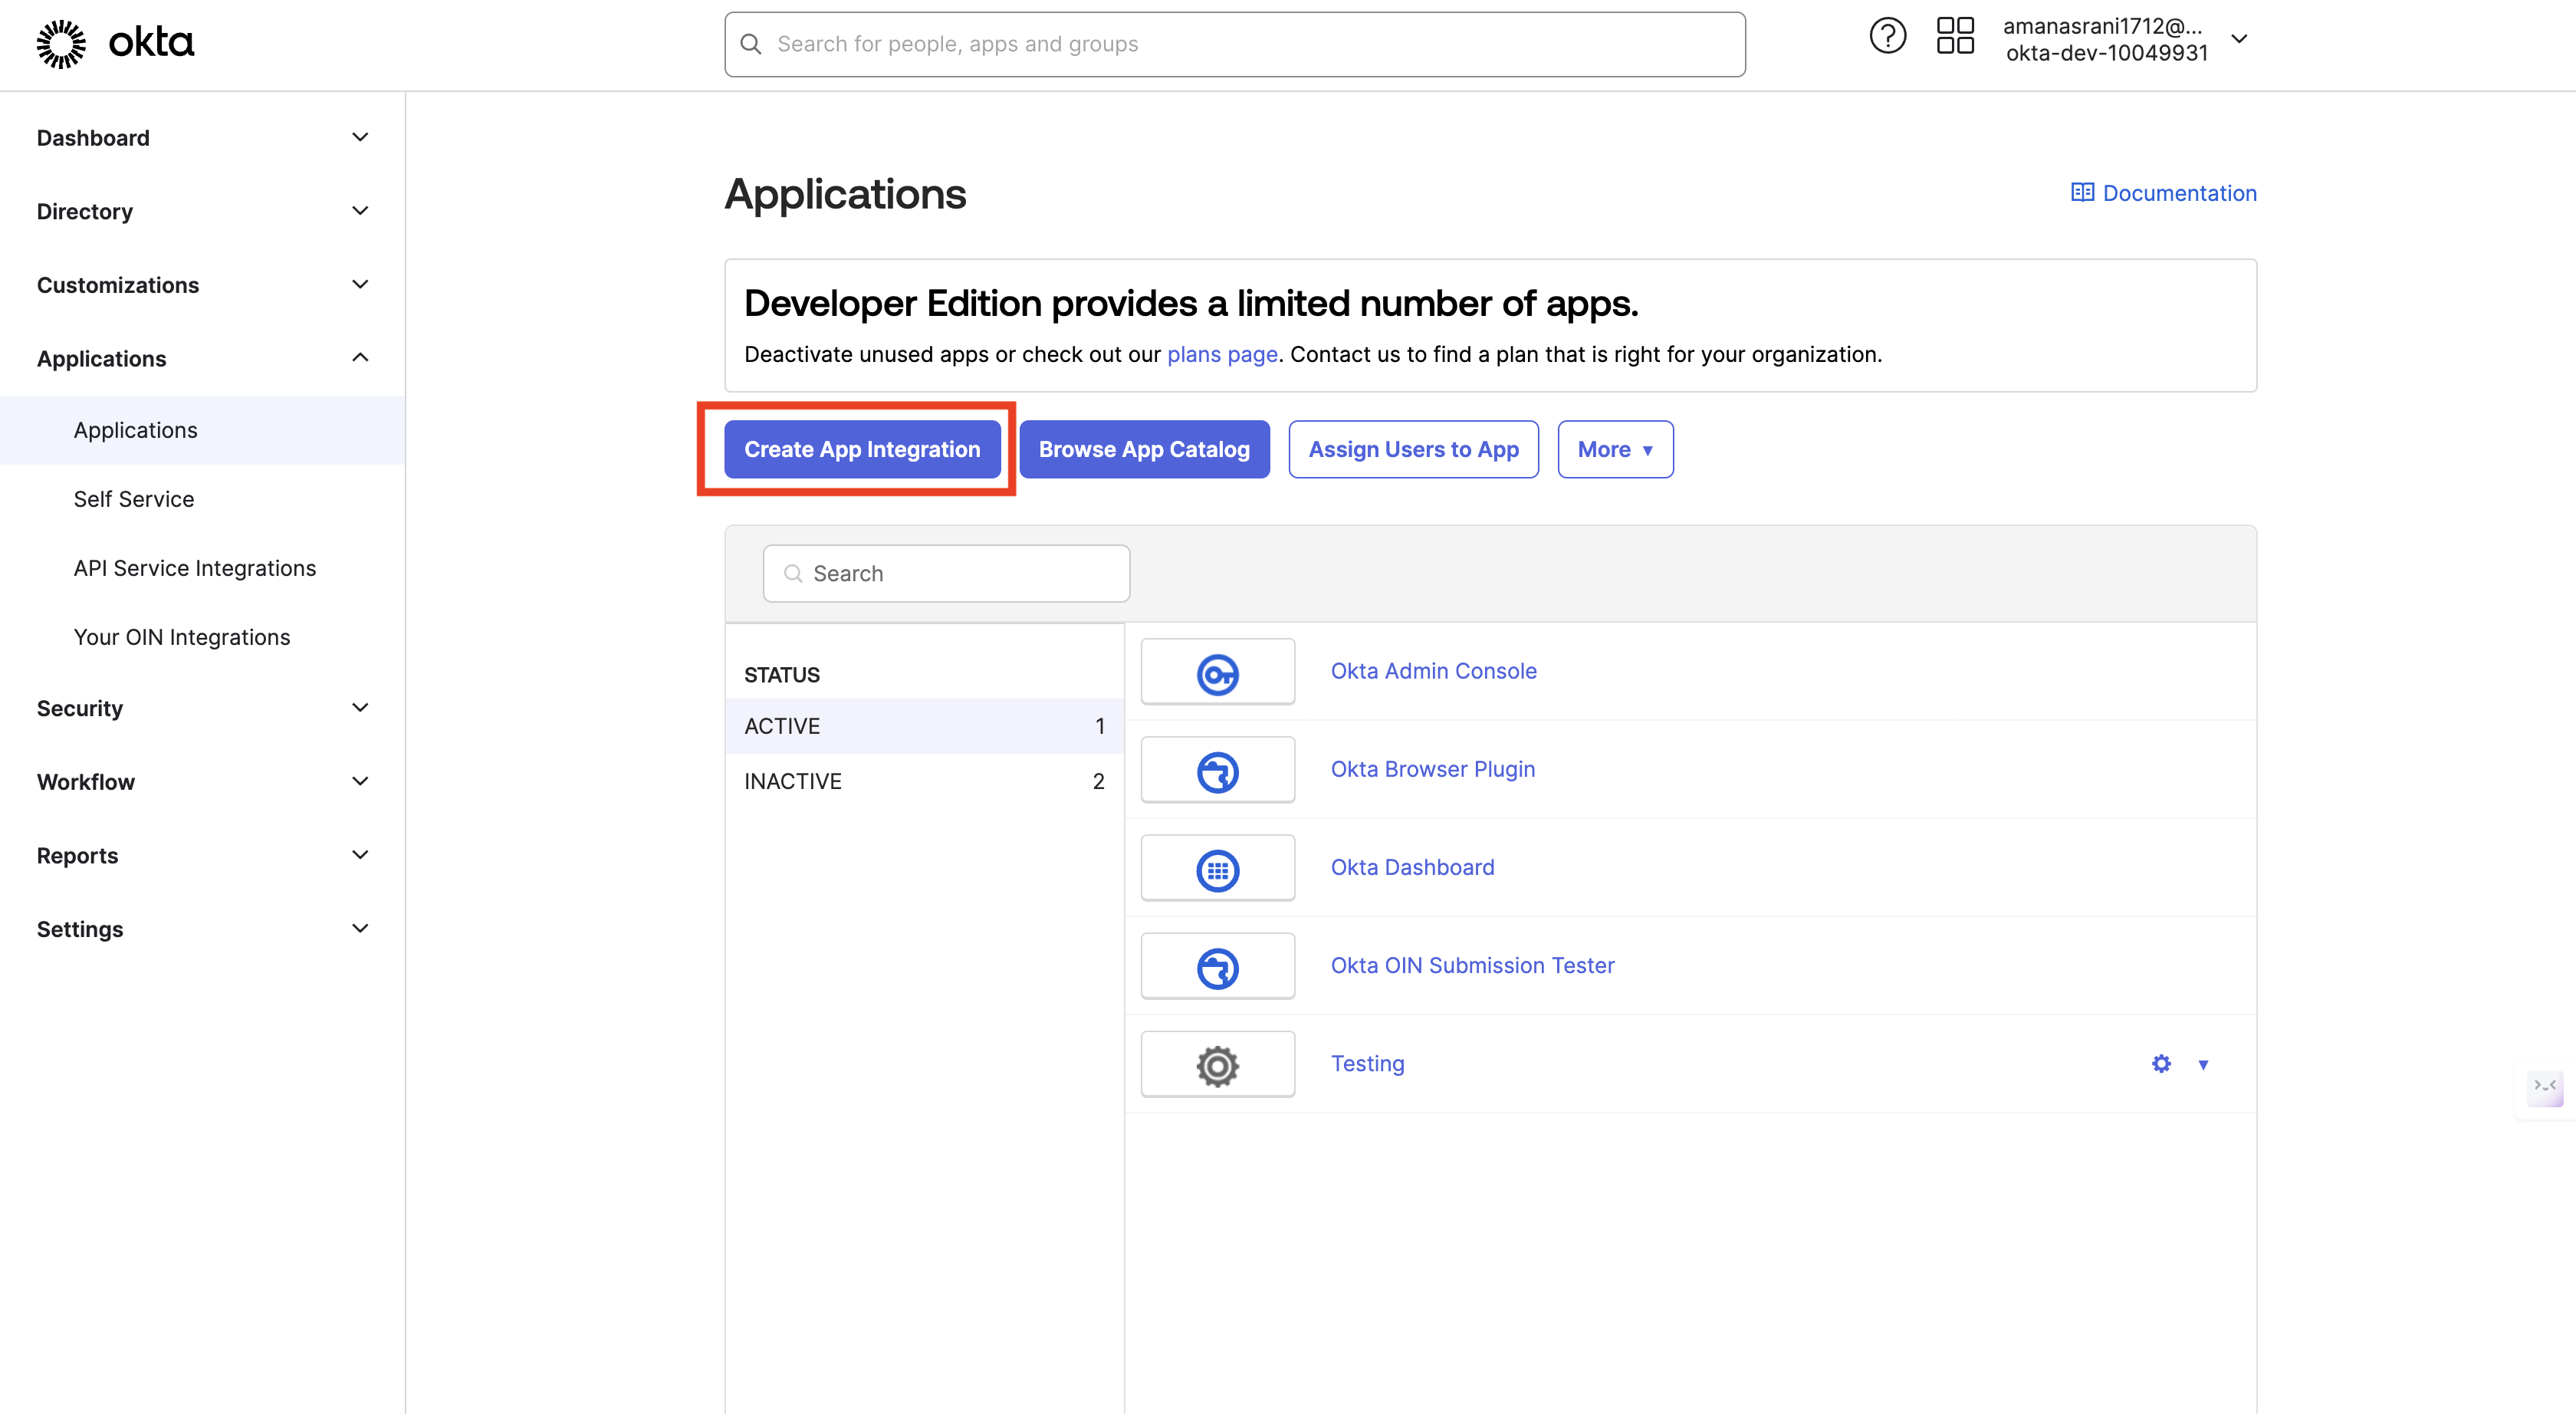The image size is (2576, 1414).
Task: Filter by INACTIVE status
Action: click(x=925, y=781)
